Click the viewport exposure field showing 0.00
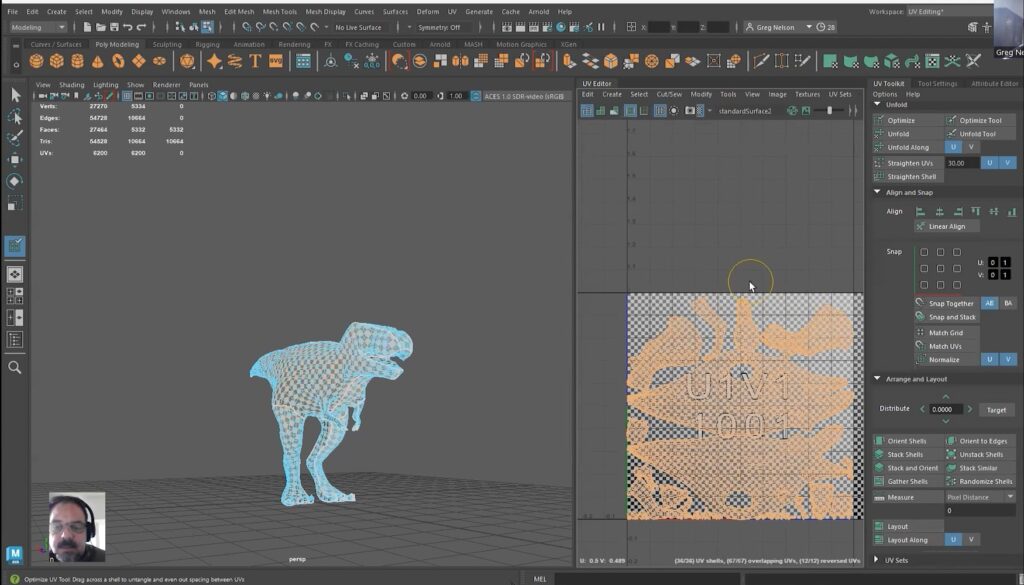The image size is (1024, 585). (420, 96)
